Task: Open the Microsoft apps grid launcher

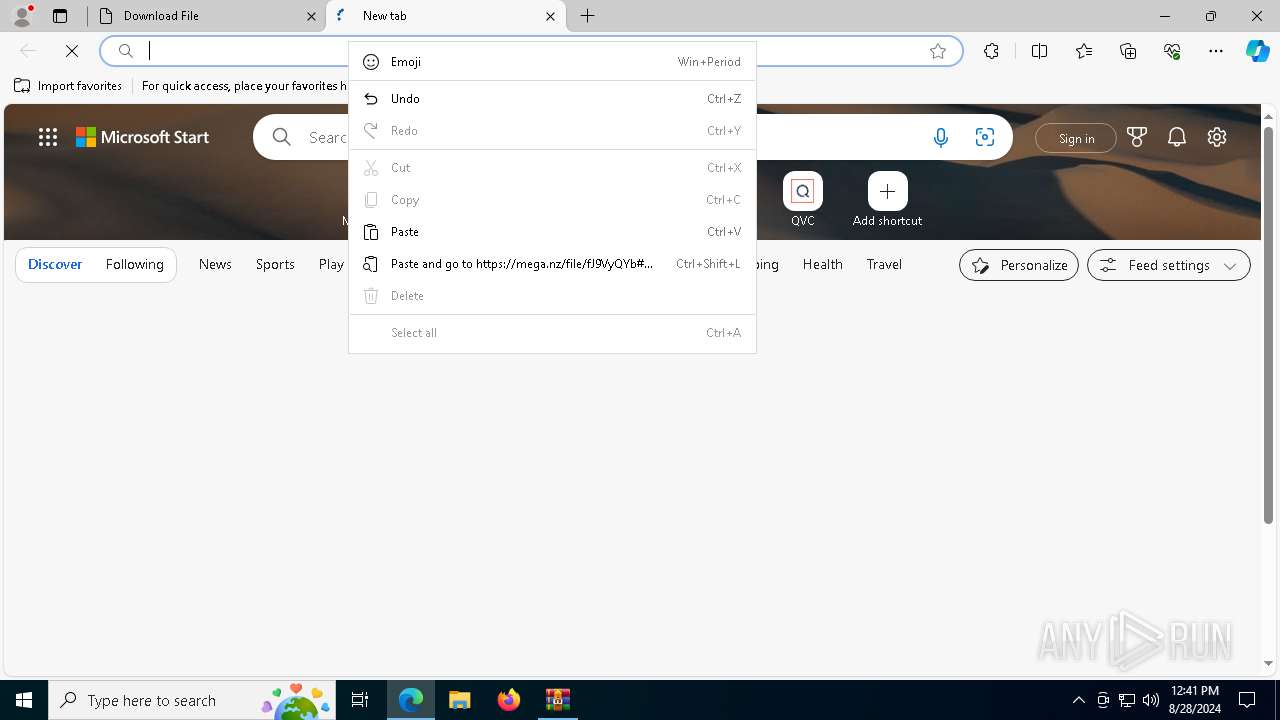Action: pos(48,137)
